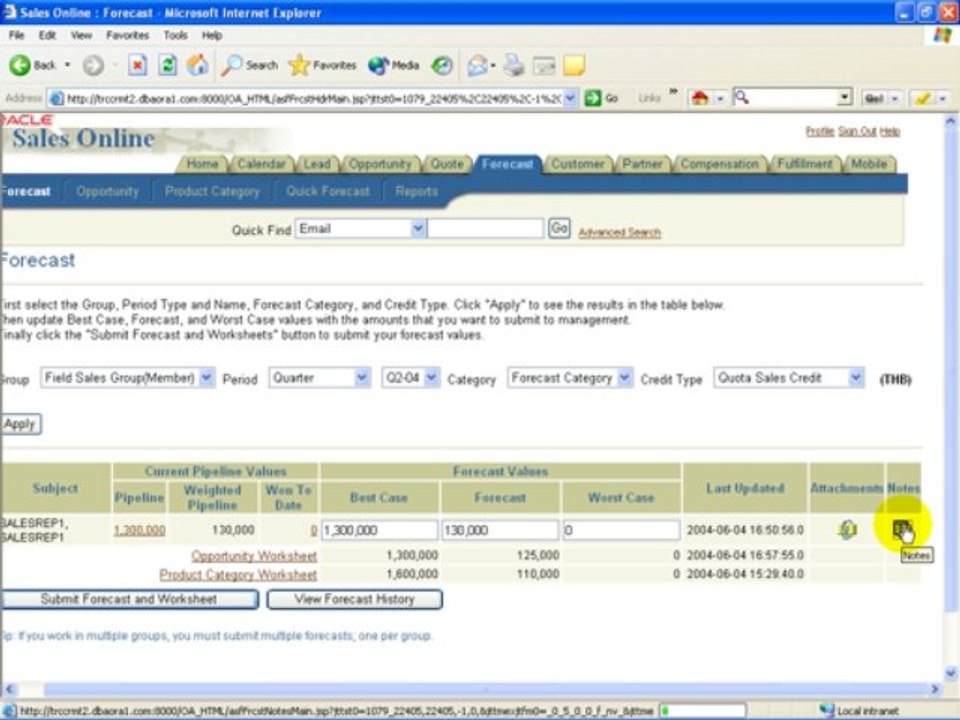Open the Back button history arrow
This screenshot has width=960, height=720.
[x=67, y=65]
